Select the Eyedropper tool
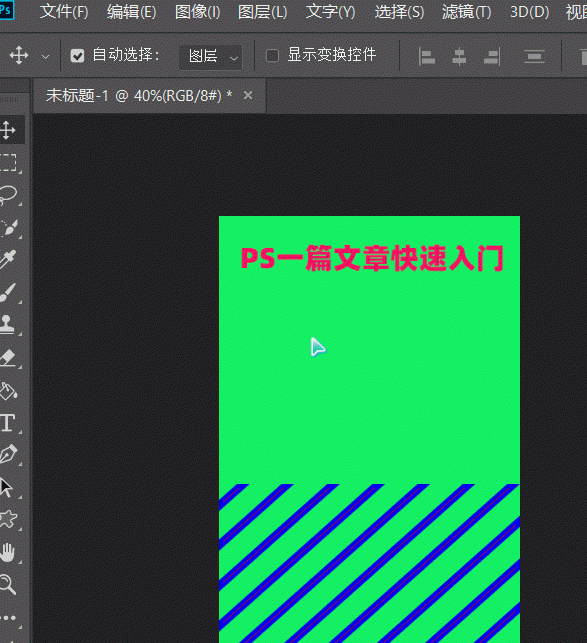Image resolution: width=587 pixels, height=643 pixels. tap(8, 260)
